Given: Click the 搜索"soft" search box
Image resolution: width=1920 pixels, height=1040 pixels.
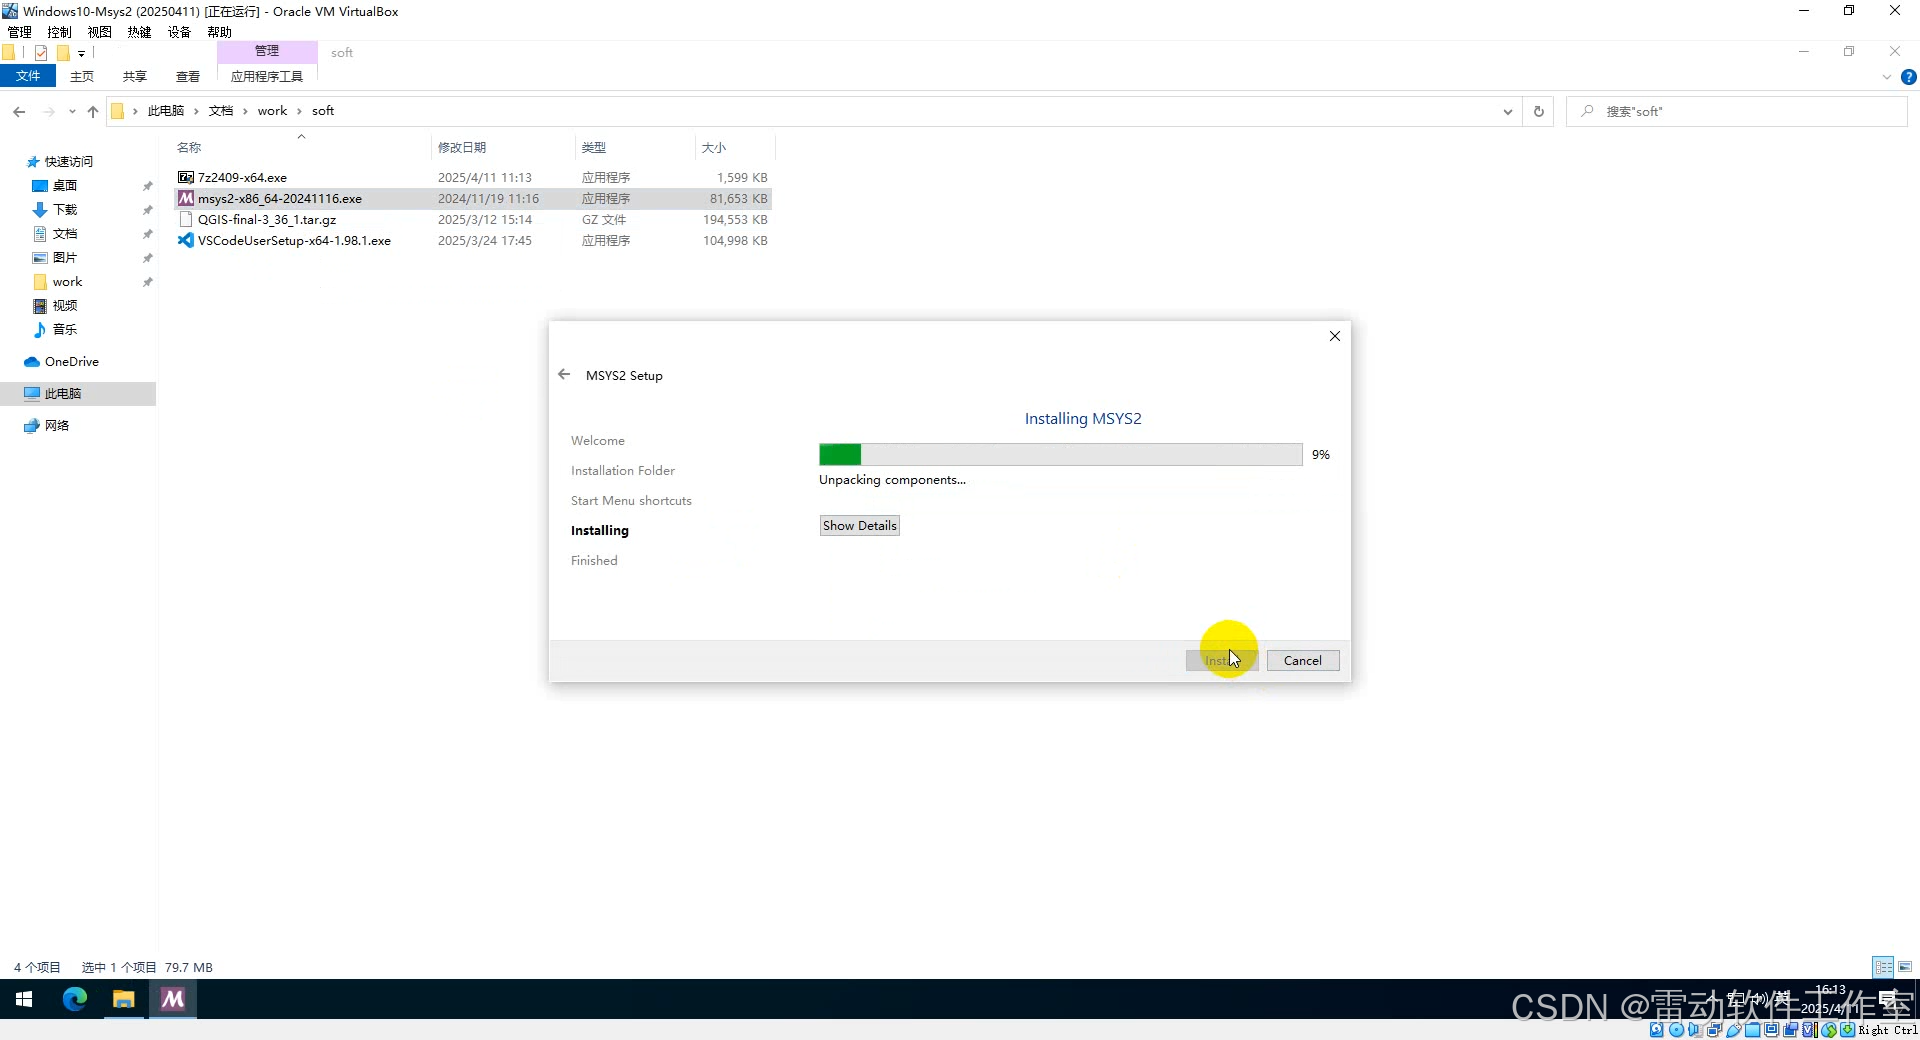Looking at the screenshot, I should (x=1738, y=112).
